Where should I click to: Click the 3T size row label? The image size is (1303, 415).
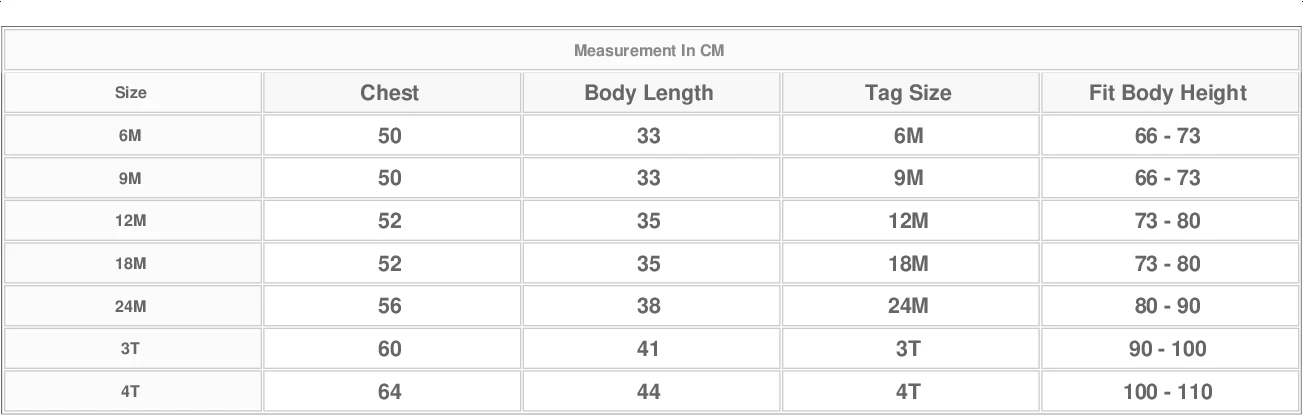[x=131, y=349]
